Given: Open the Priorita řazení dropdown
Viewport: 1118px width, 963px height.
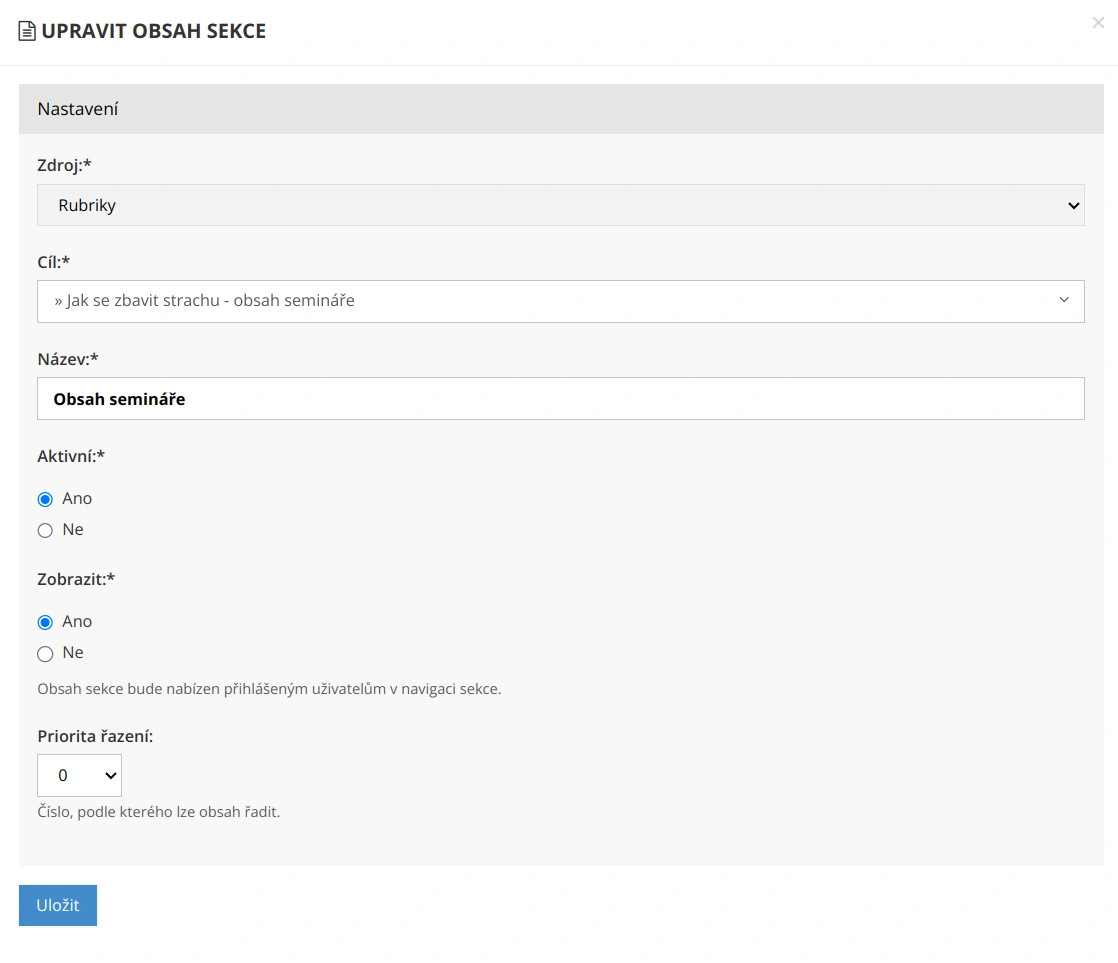Looking at the screenshot, I should [79, 775].
